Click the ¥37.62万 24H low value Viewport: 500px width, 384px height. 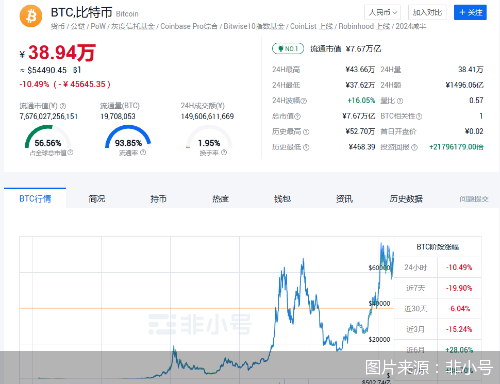coord(360,85)
